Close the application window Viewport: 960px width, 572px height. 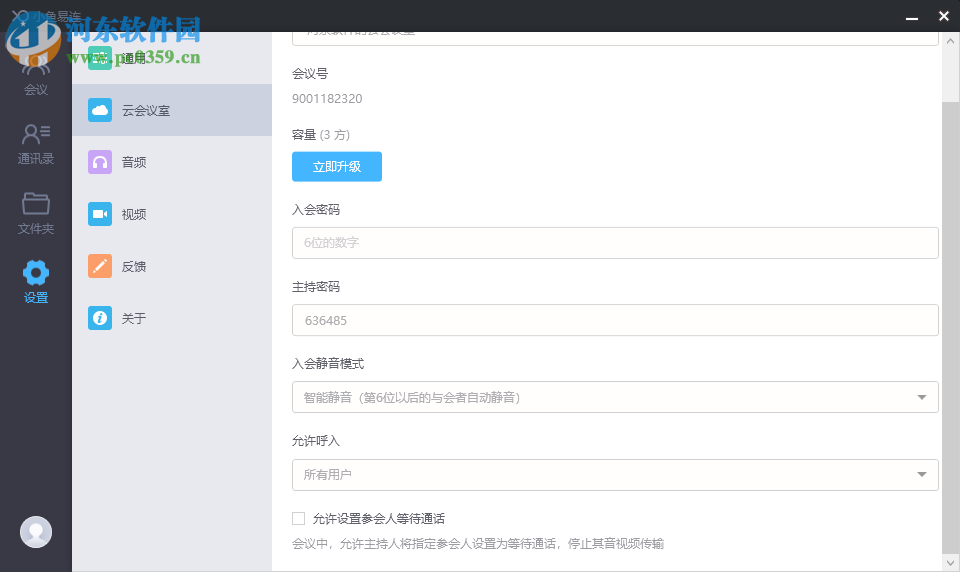(x=943, y=17)
